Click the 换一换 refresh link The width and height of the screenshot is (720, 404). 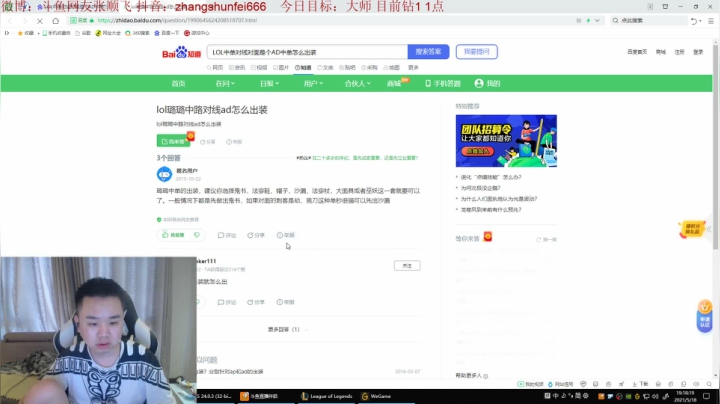pyautogui.click(x=546, y=240)
